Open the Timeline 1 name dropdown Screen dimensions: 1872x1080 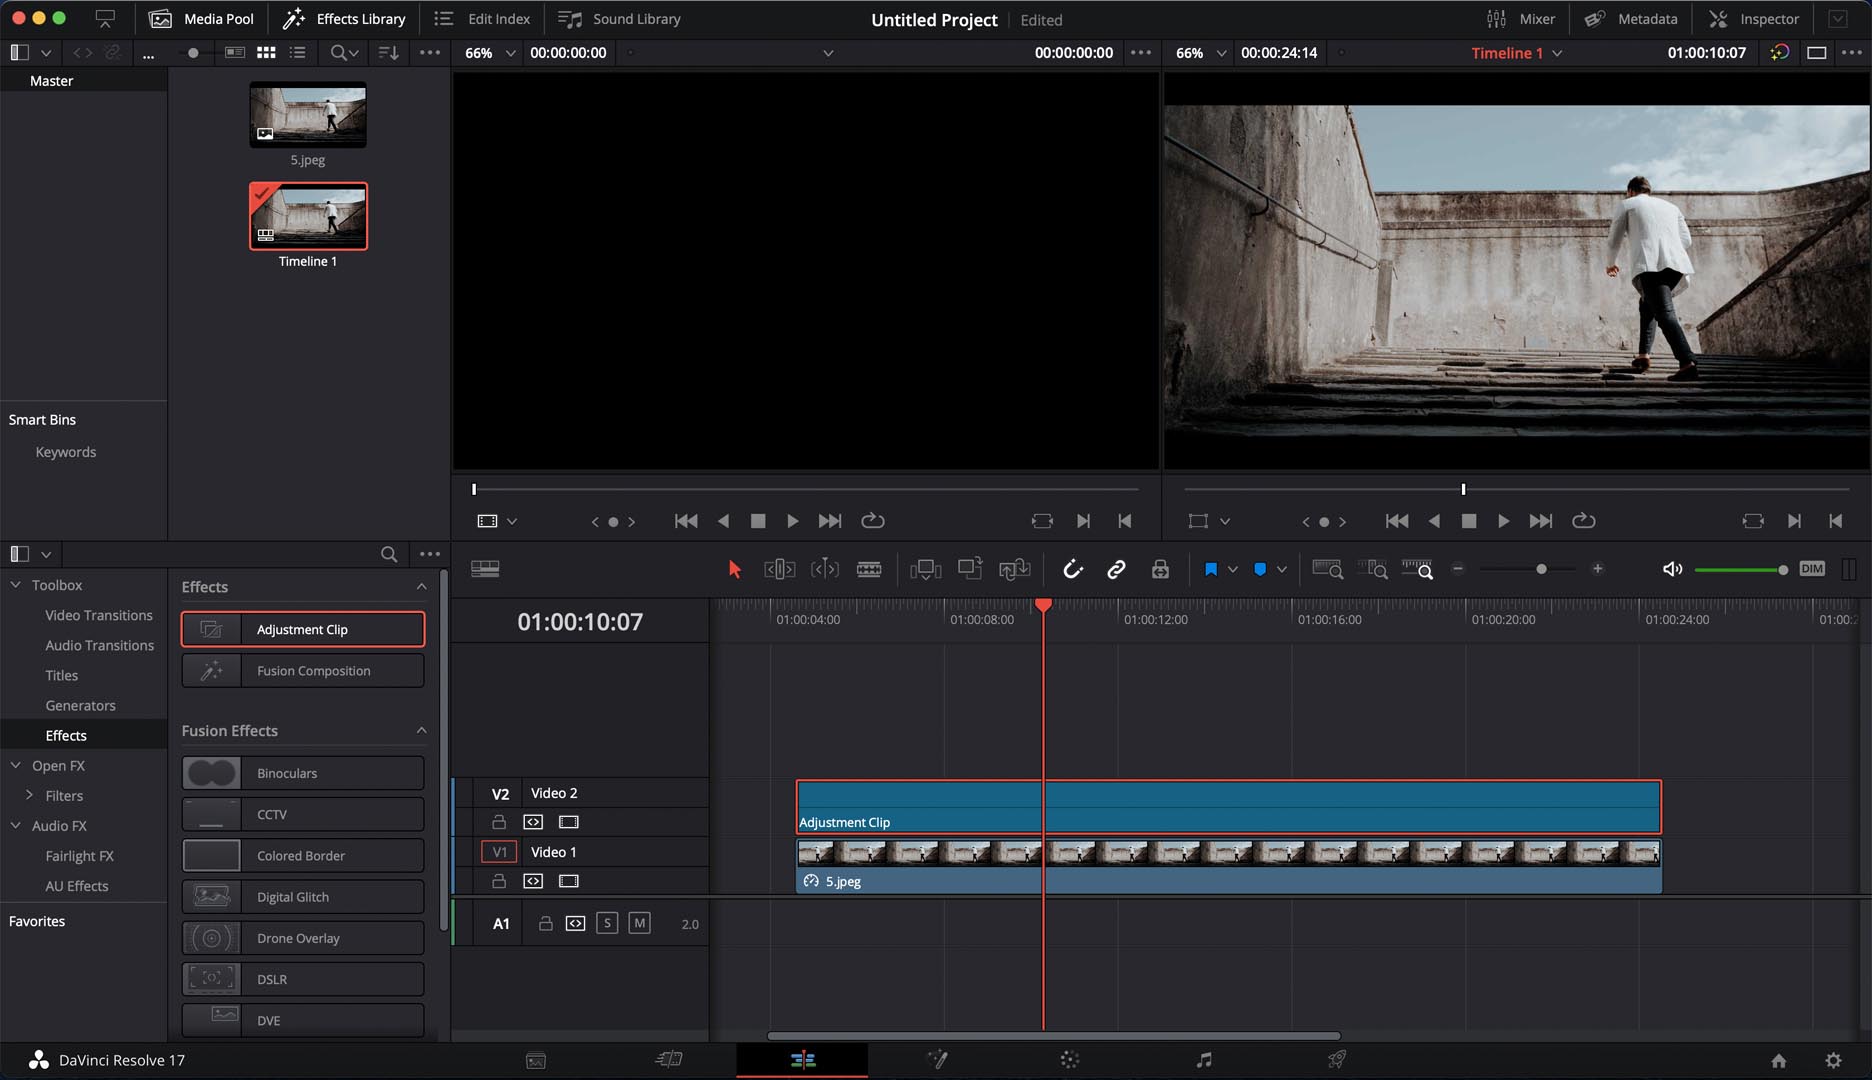[1557, 53]
